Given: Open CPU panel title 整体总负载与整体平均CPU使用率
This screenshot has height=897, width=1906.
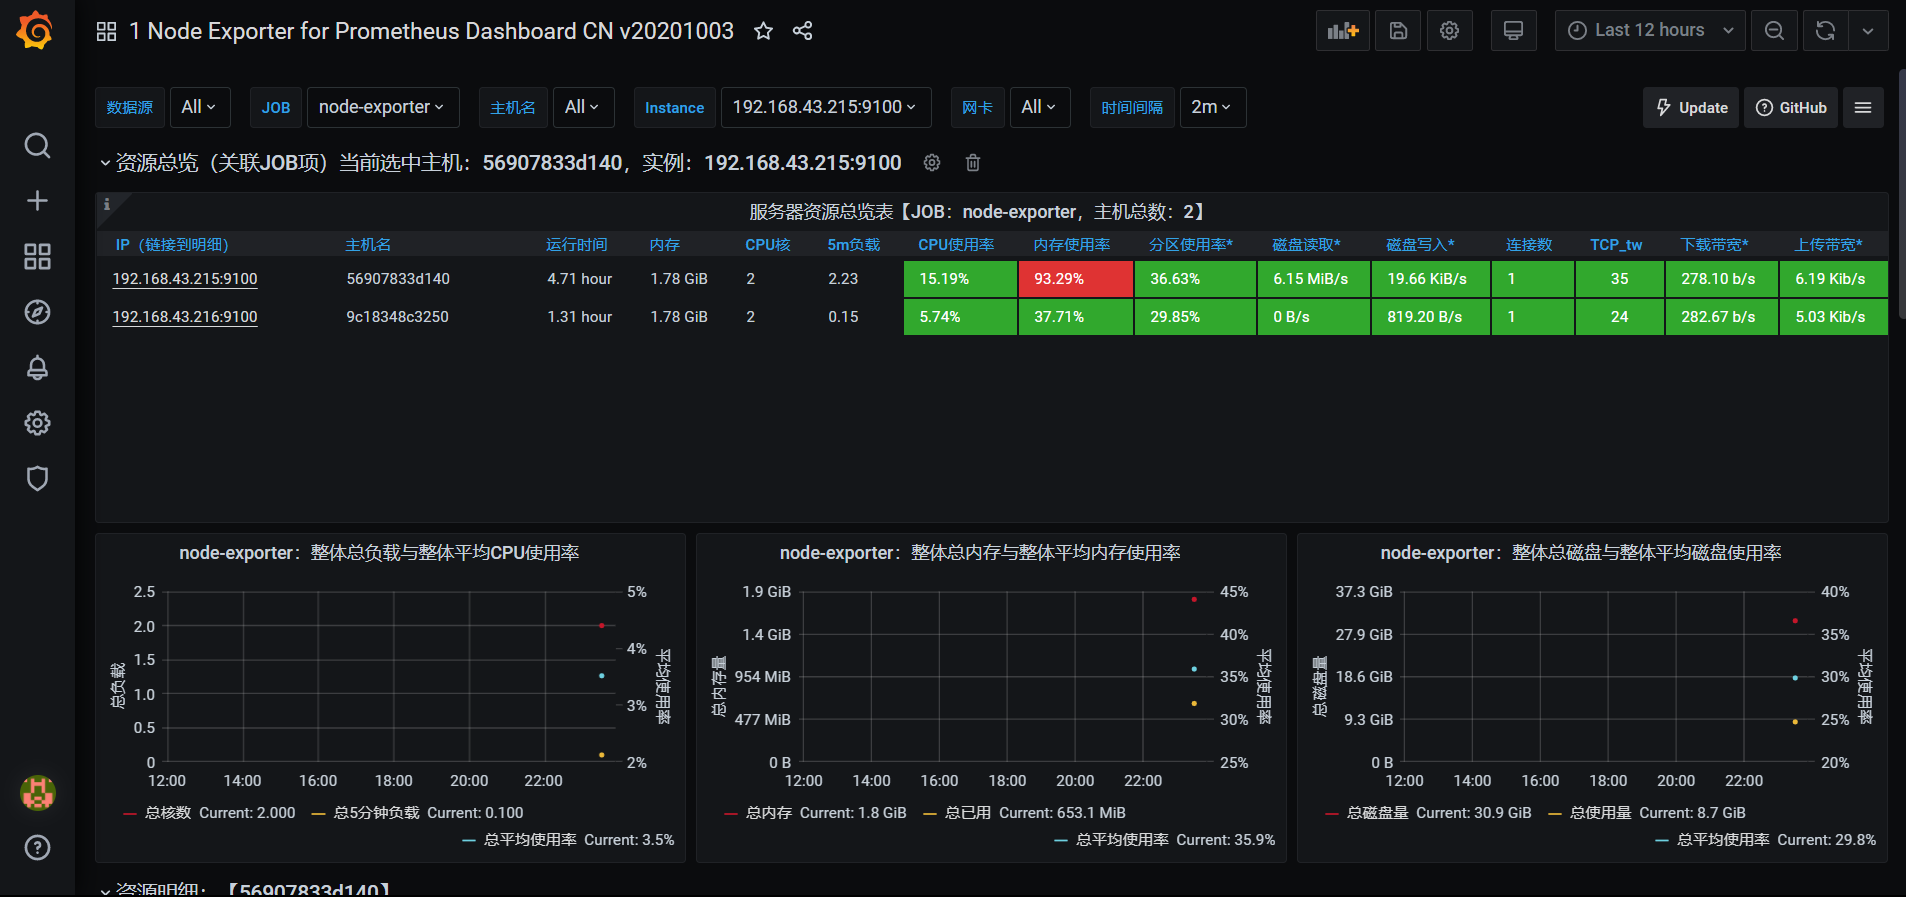Looking at the screenshot, I should [379, 553].
